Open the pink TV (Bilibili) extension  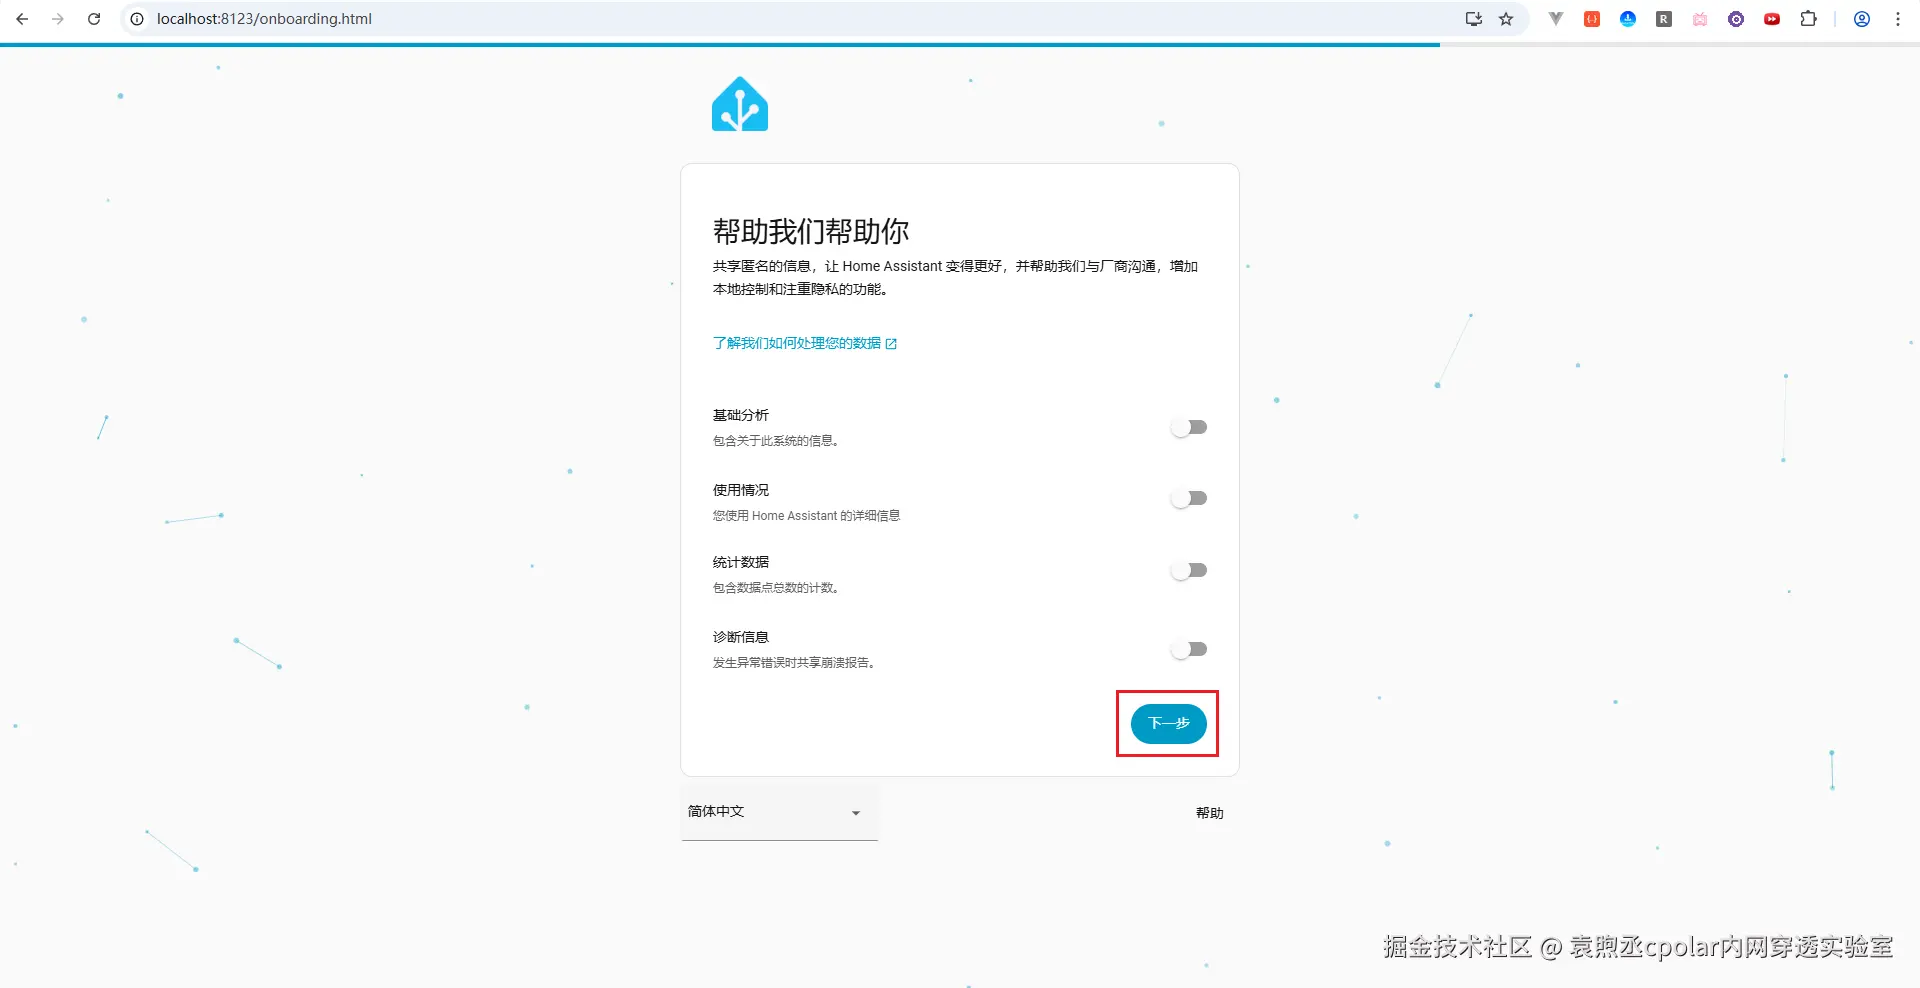tap(1700, 19)
